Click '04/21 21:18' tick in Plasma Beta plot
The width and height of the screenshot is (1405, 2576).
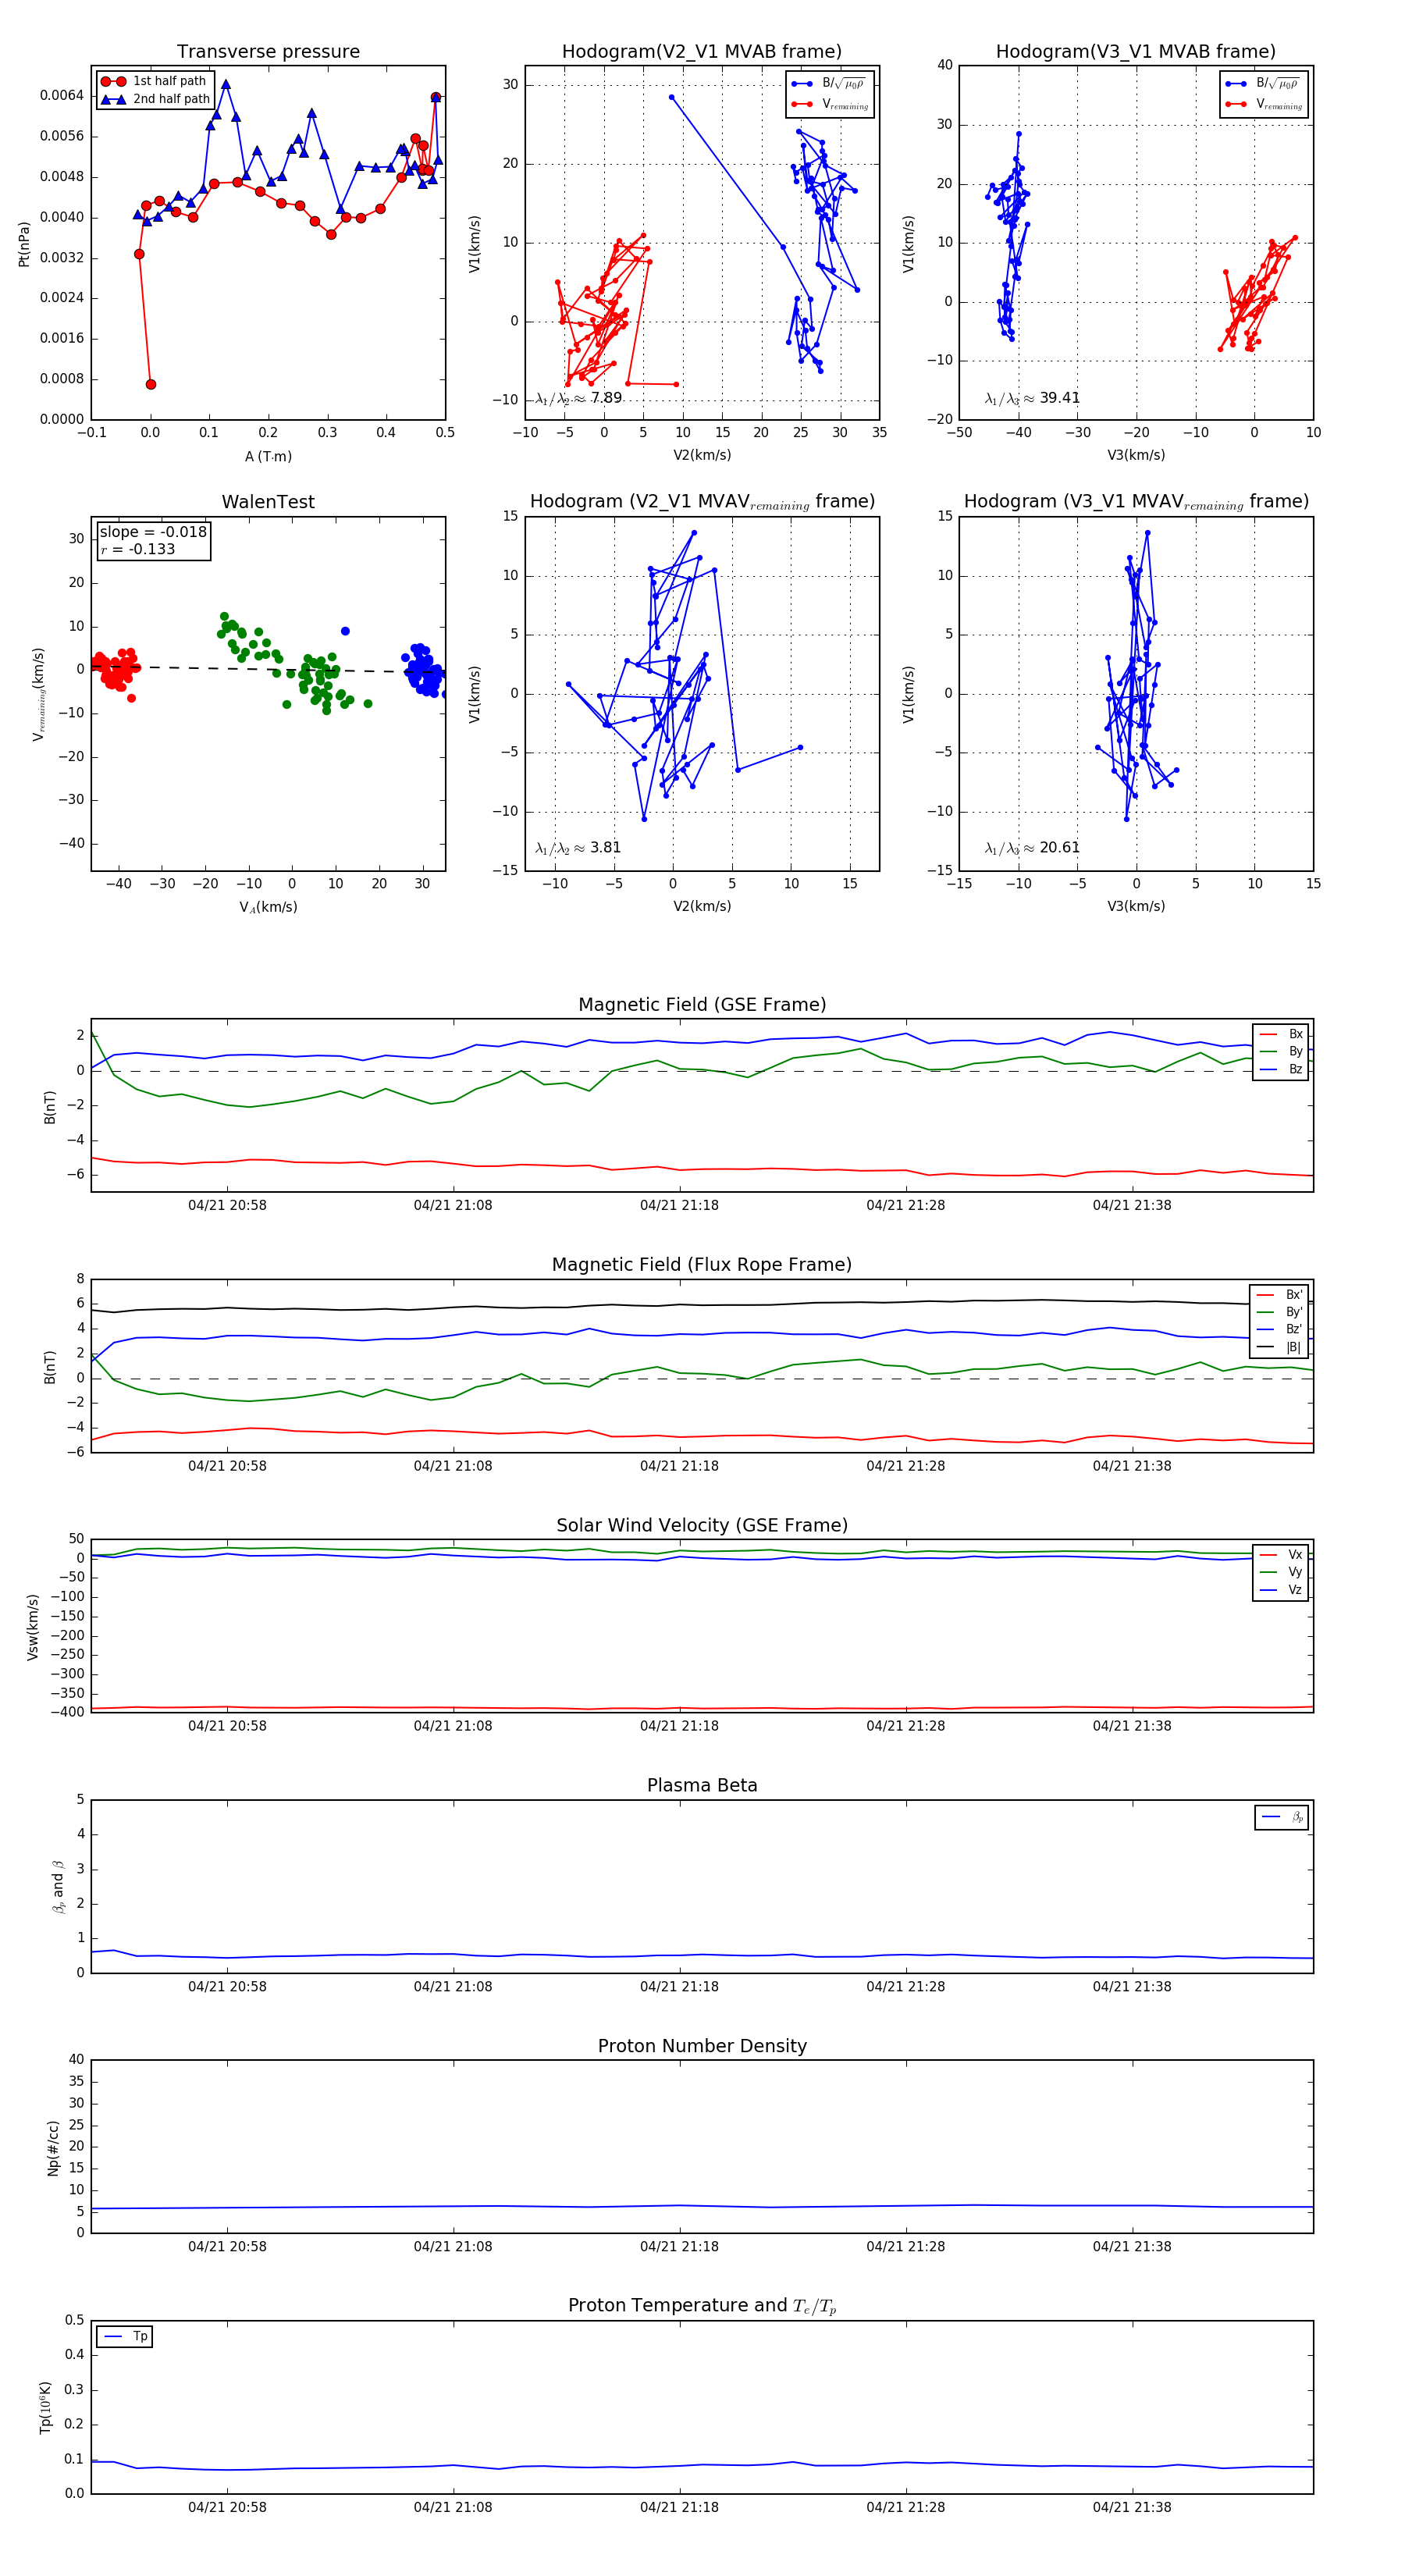point(679,1987)
